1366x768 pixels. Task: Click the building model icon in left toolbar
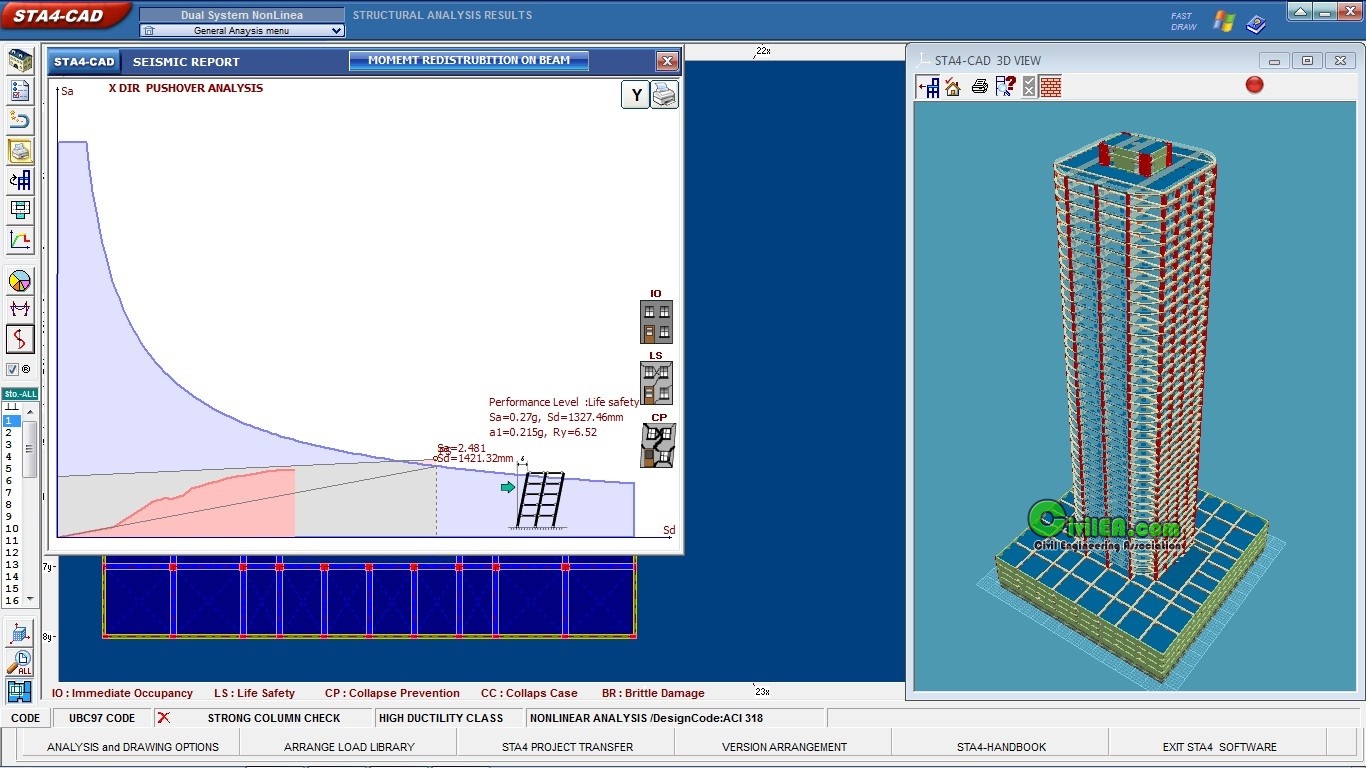[20, 61]
